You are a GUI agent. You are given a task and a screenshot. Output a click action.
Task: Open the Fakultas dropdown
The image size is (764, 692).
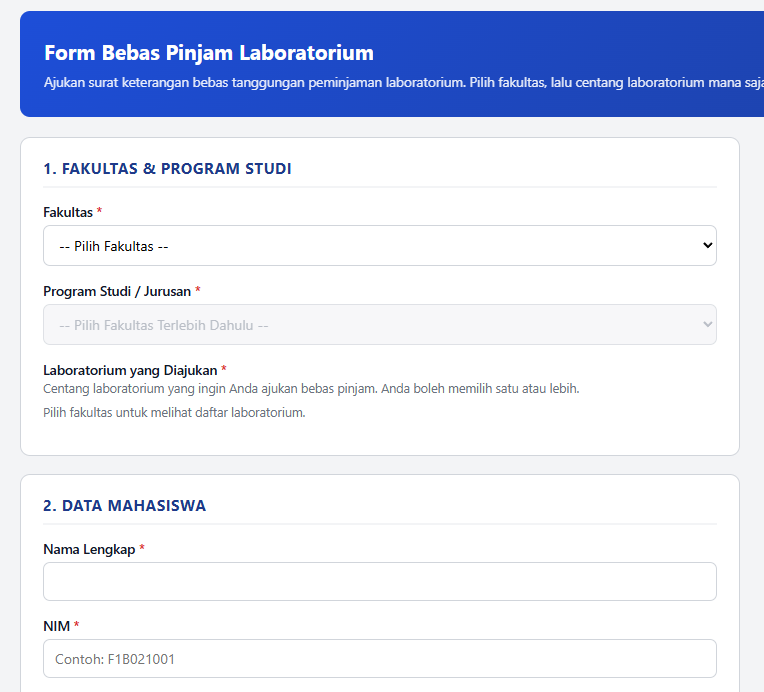click(x=380, y=246)
